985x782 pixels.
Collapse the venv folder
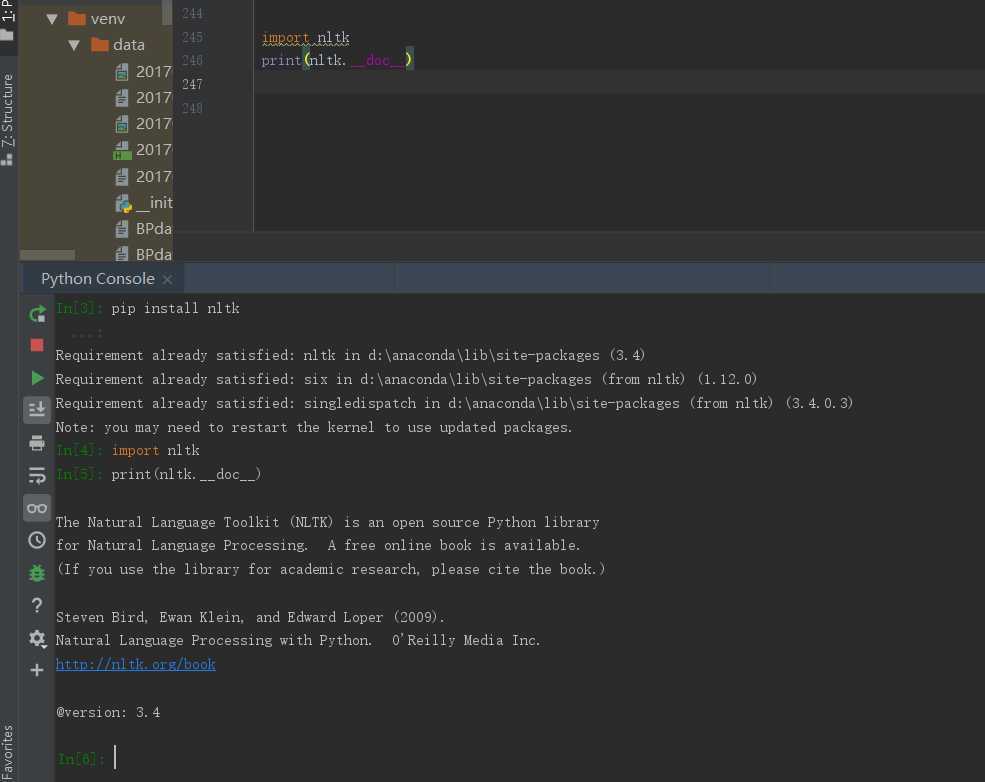pos(52,19)
